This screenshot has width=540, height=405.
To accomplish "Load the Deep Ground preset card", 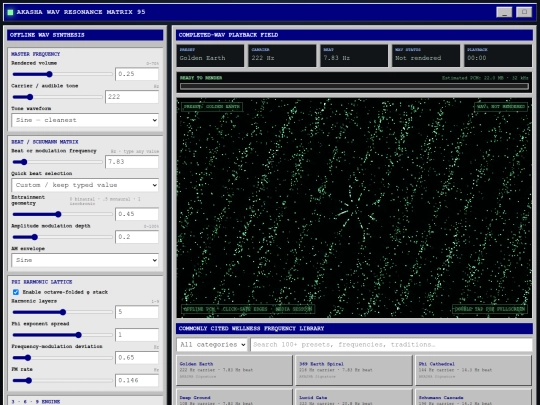I will pyautogui.click(x=234, y=397).
